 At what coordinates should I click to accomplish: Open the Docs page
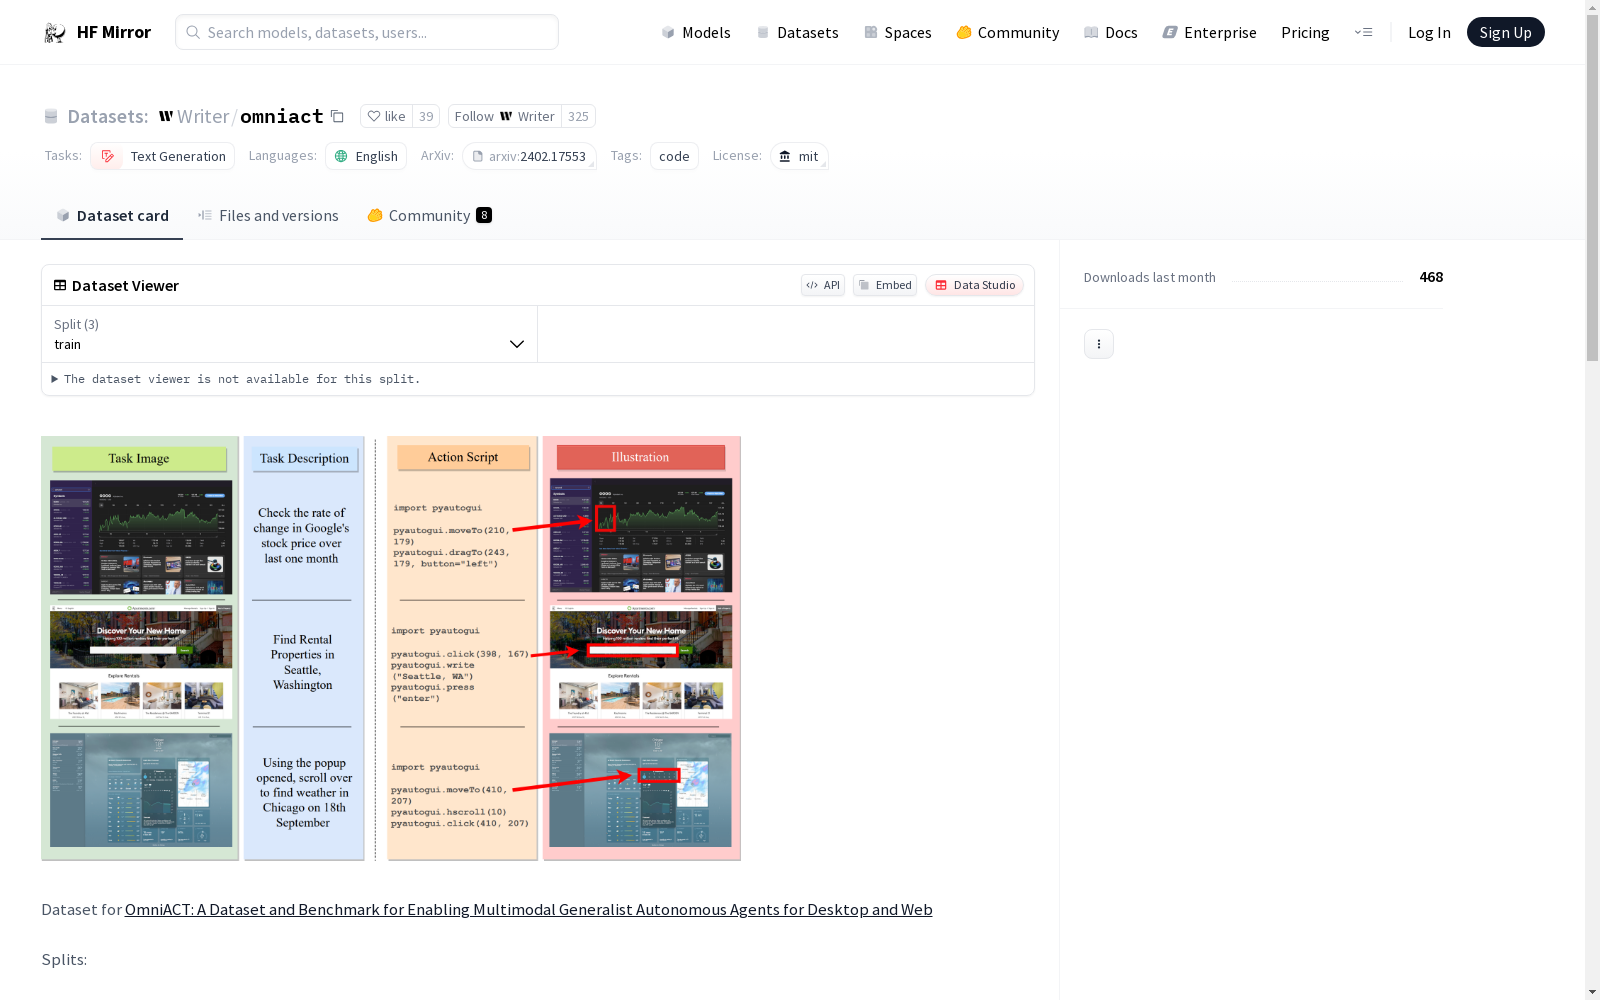click(x=1111, y=32)
